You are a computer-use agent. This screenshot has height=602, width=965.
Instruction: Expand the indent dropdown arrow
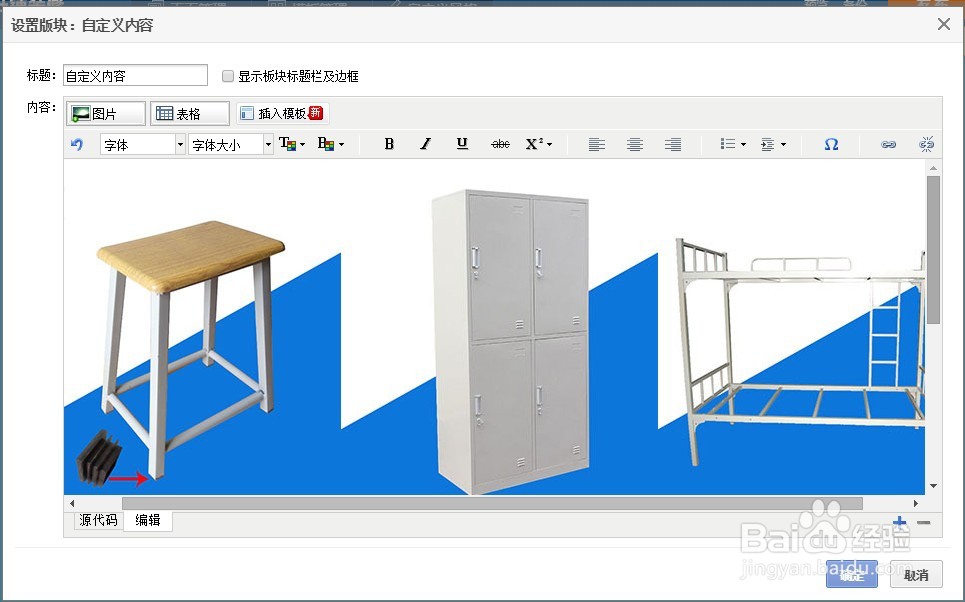783,145
